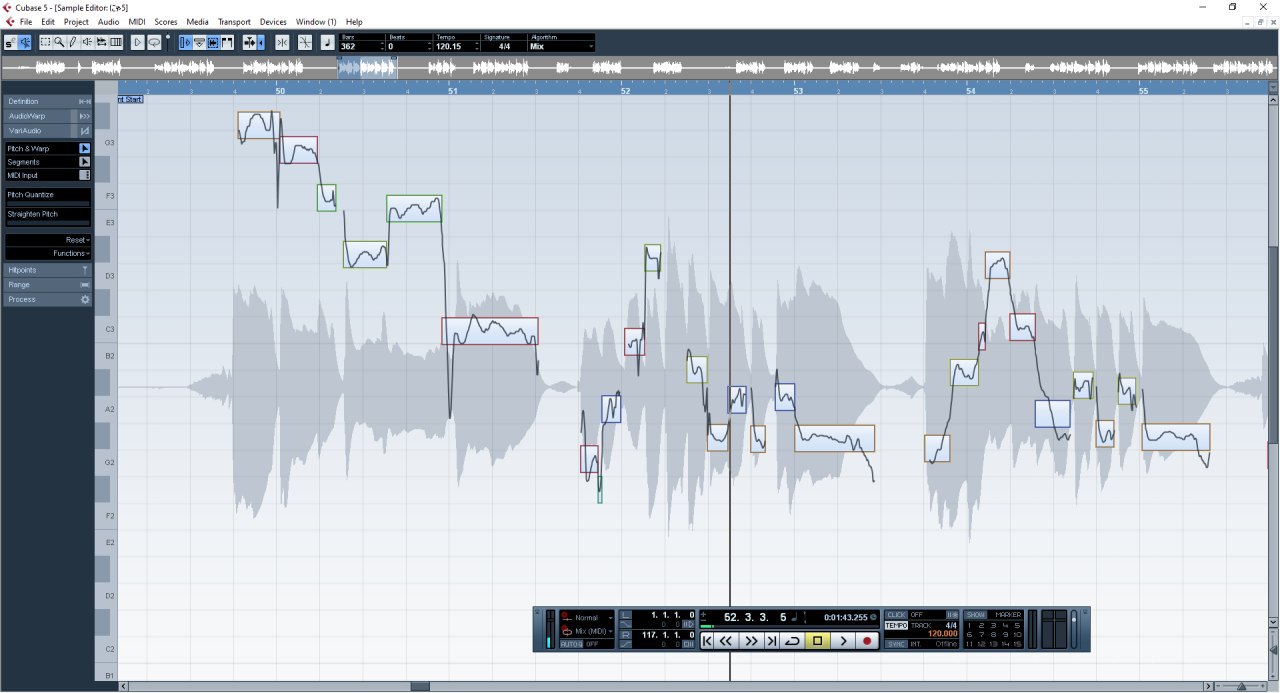Toggle the Audition Loop icon

pos(154,43)
